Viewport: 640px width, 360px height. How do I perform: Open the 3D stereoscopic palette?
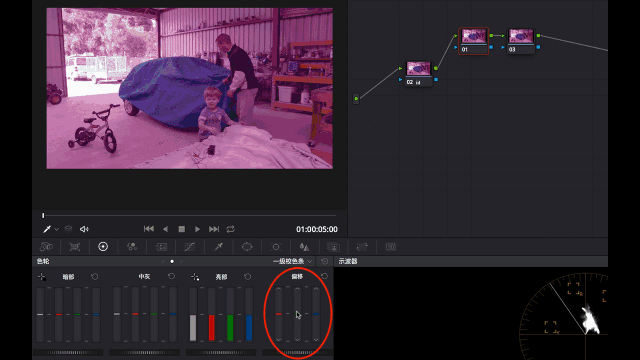click(x=391, y=247)
